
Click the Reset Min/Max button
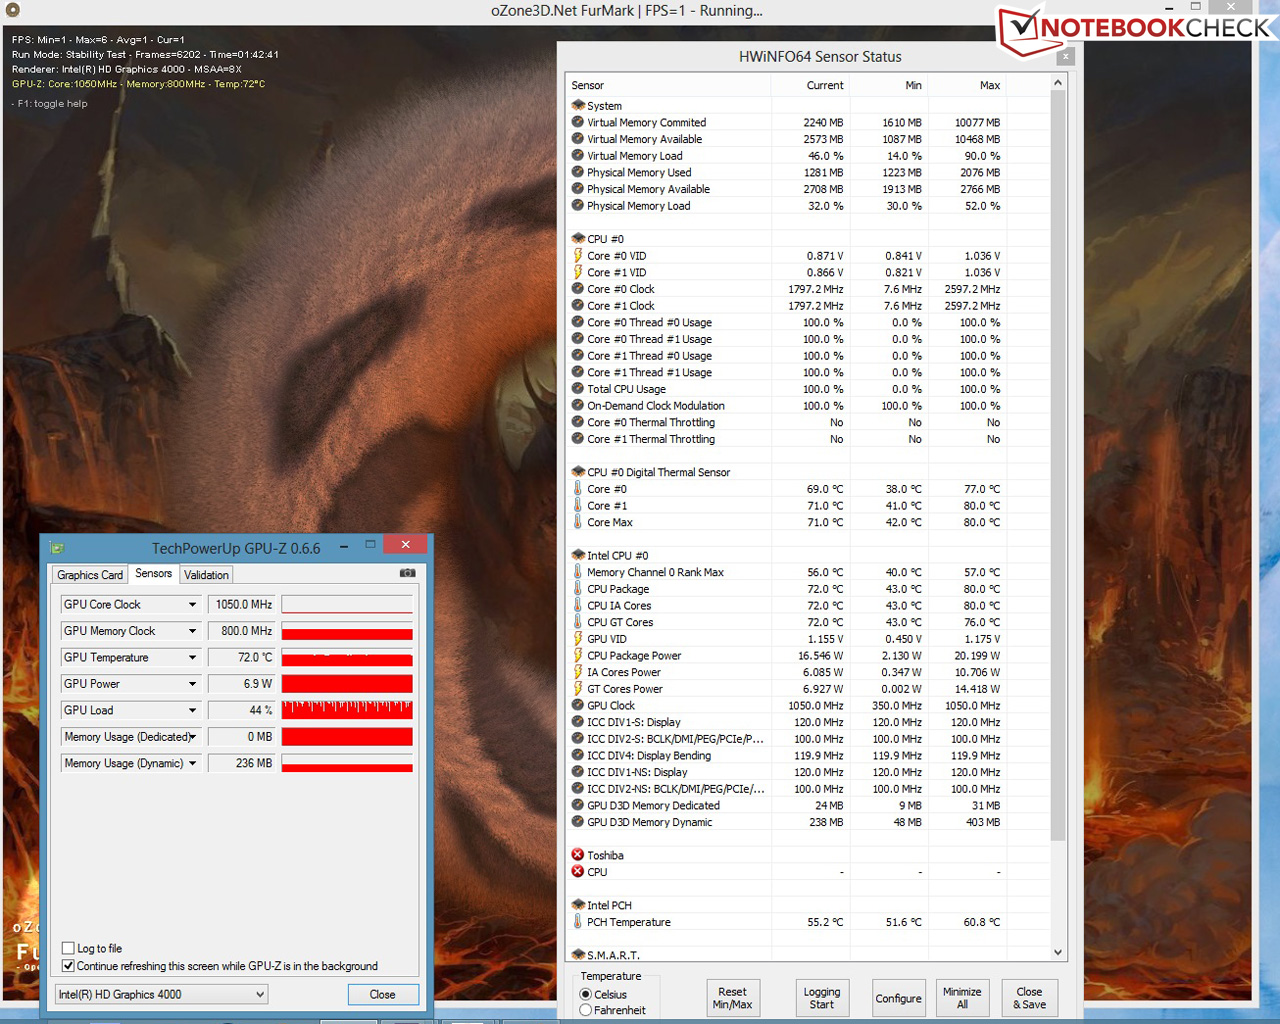coord(732,998)
